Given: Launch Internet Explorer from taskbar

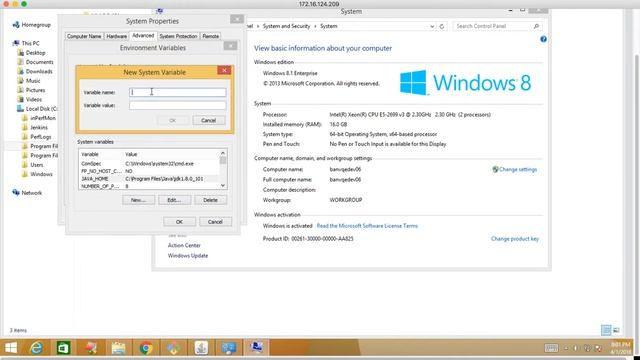Looking at the screenshot, I should tap(36, 348).
